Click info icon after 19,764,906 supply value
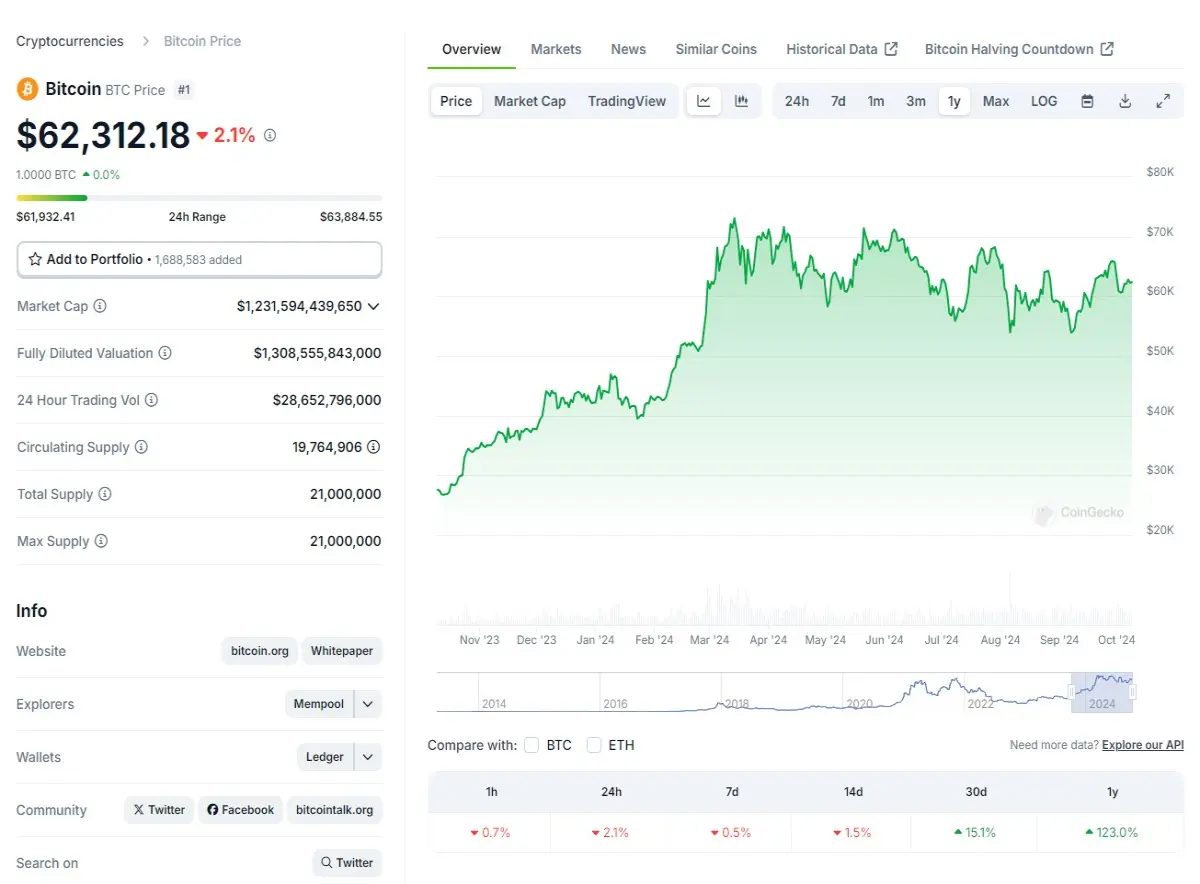 coord(374,447)
